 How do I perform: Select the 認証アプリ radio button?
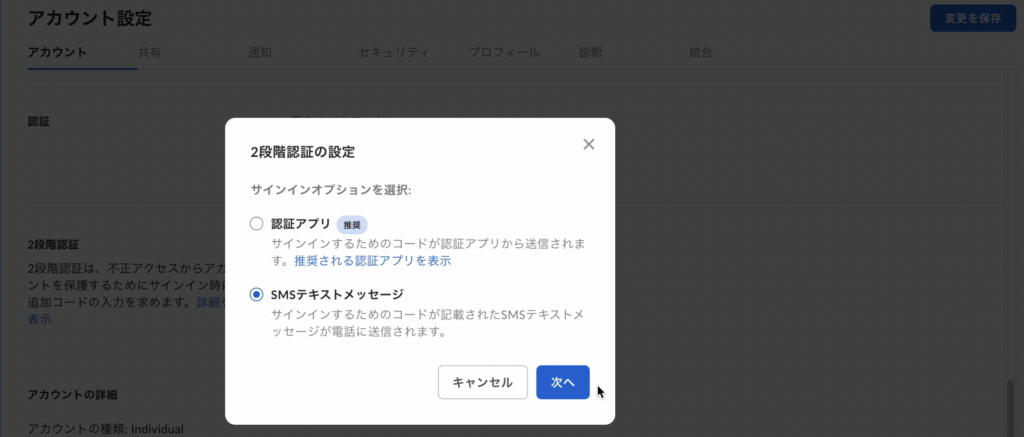click(x=257, y=224)
